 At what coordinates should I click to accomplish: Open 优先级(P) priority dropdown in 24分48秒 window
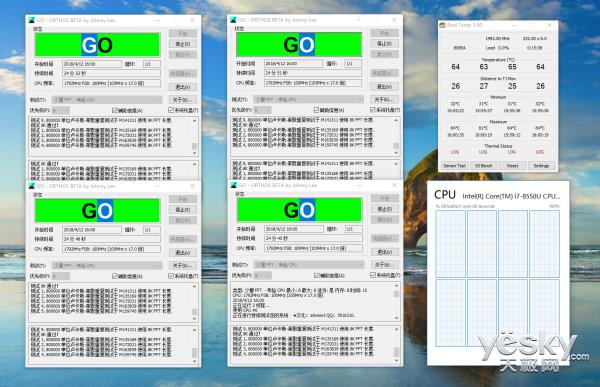[x=60, y=276]
